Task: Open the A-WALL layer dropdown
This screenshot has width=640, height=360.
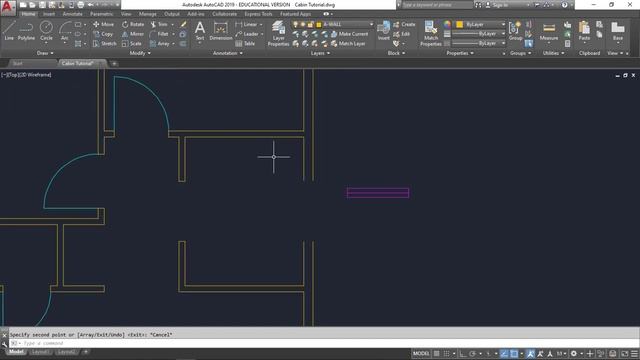Action: [x=332, y=24]
